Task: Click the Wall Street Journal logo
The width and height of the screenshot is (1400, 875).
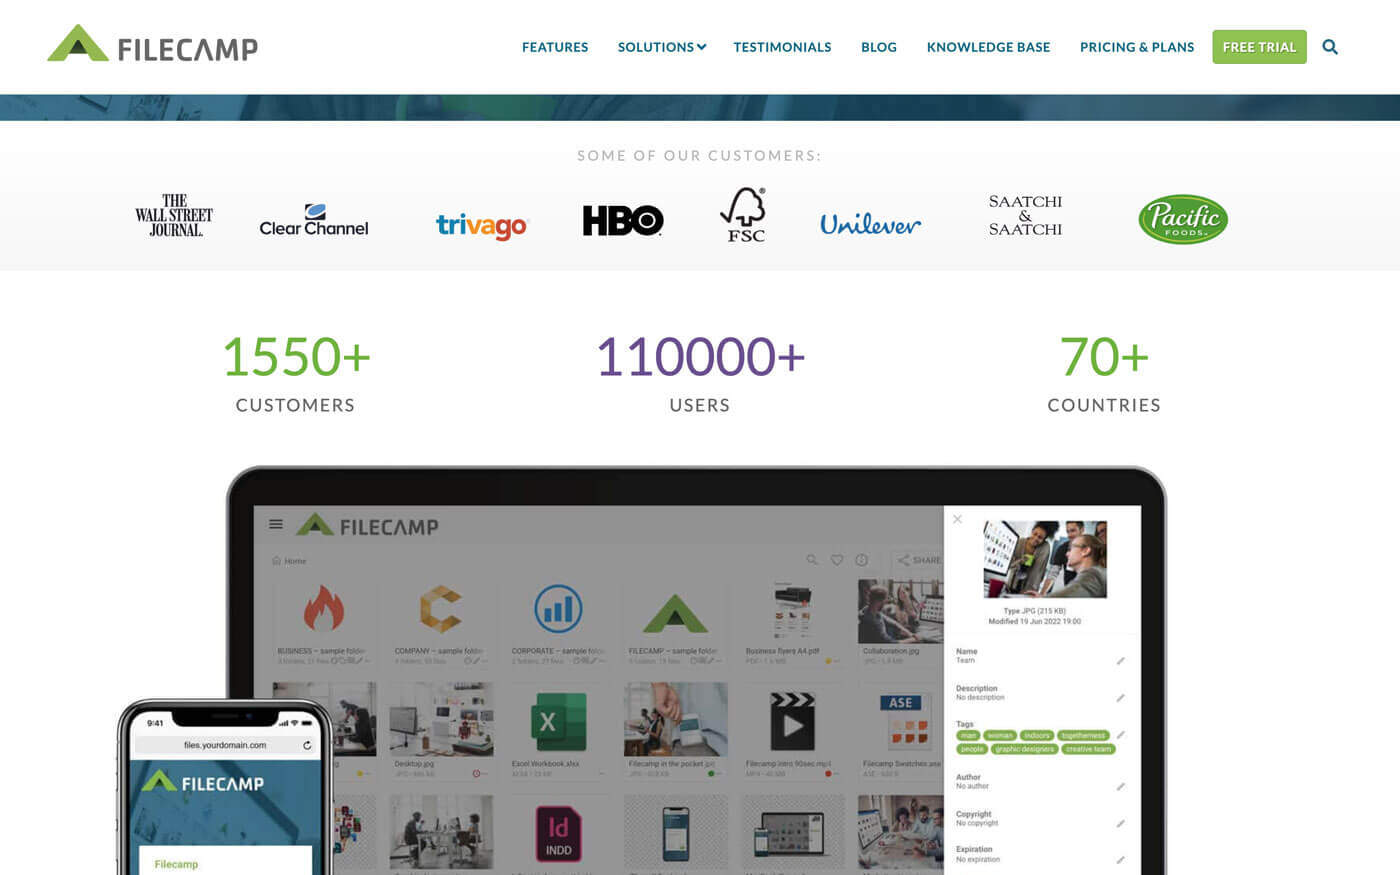Action: point(174,215)
